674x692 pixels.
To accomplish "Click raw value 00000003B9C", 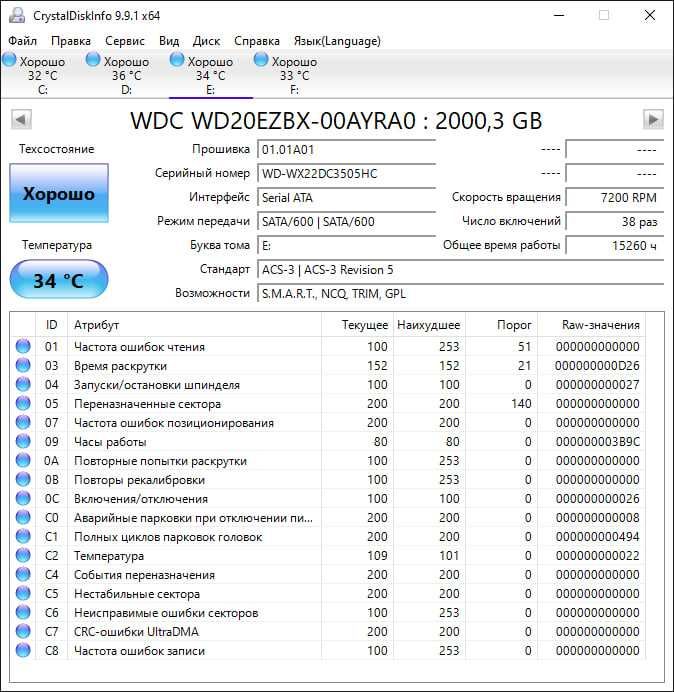I will 598,441.
